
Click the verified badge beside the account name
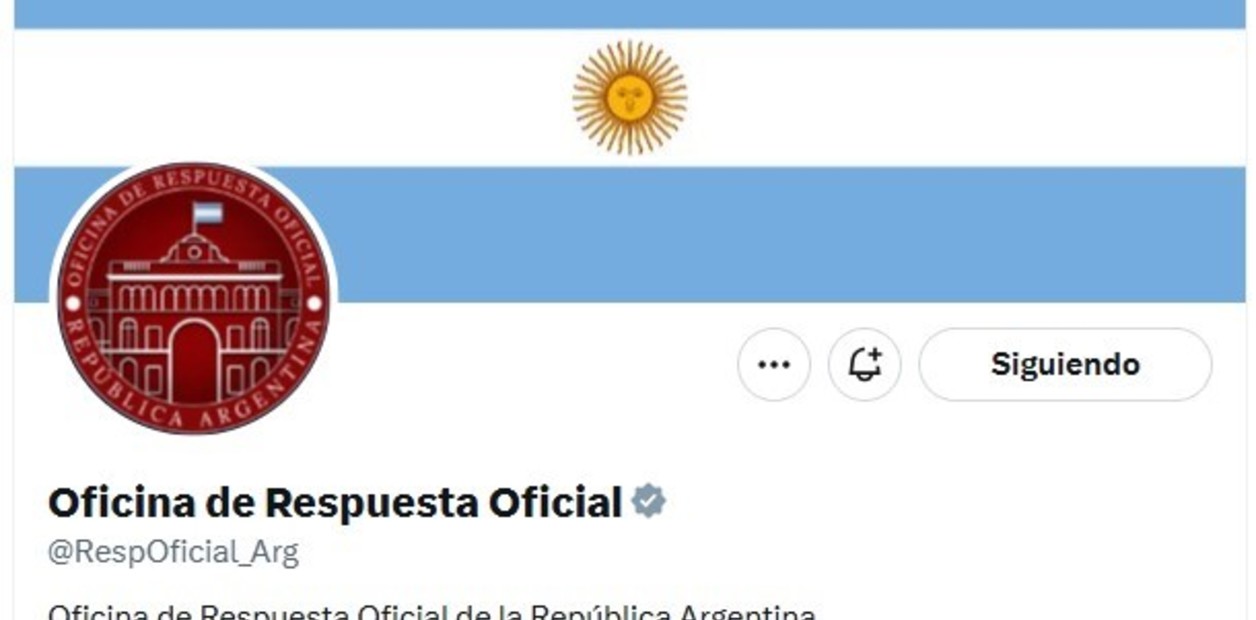click(x=649, y=501)
